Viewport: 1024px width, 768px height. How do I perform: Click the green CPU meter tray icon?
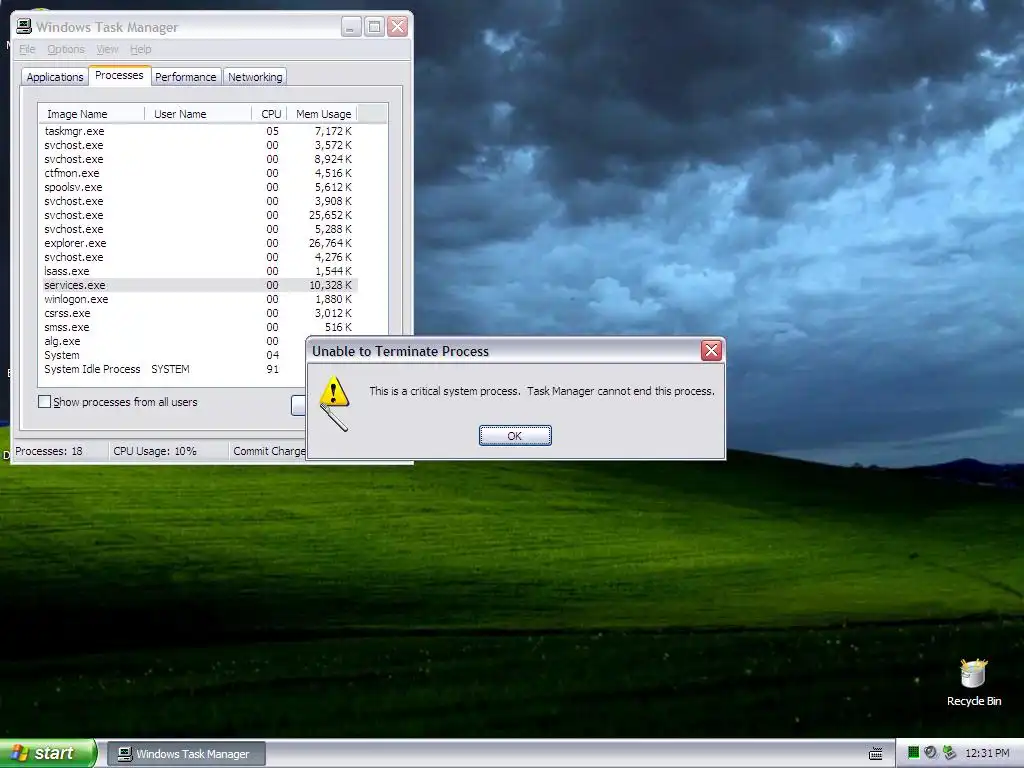pos(913,753)
